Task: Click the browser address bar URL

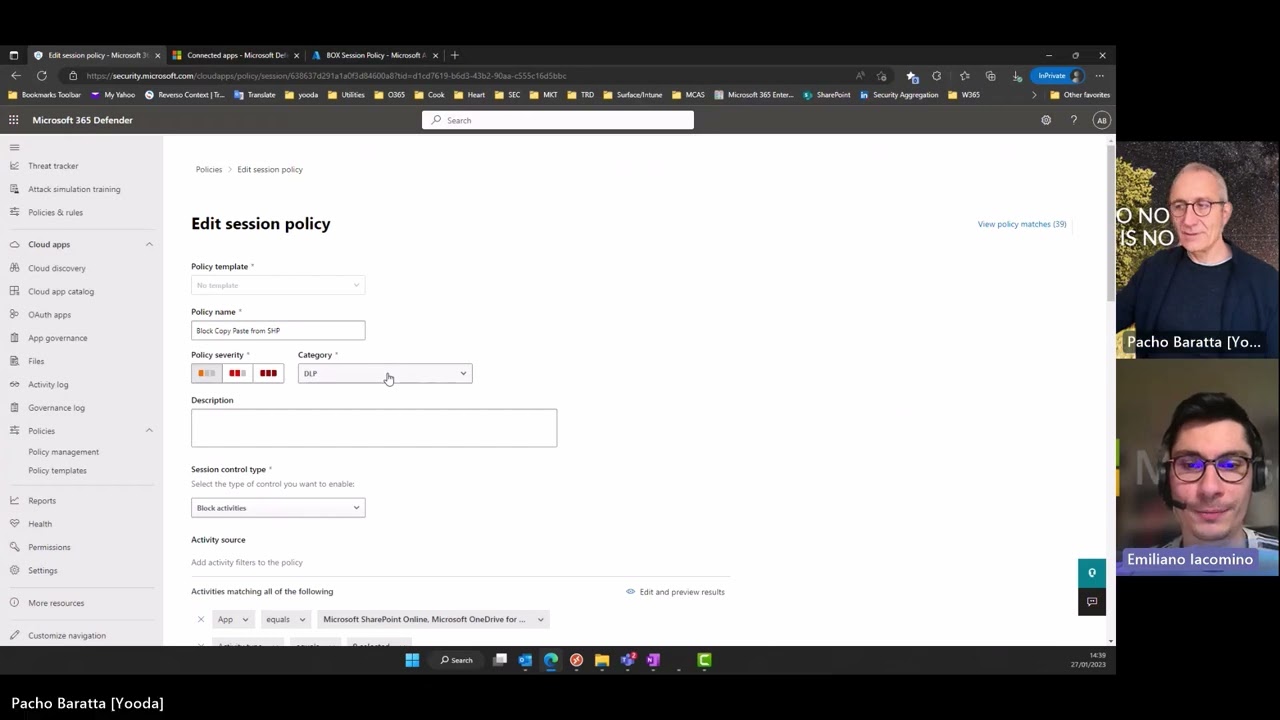Action: (326, 76)
